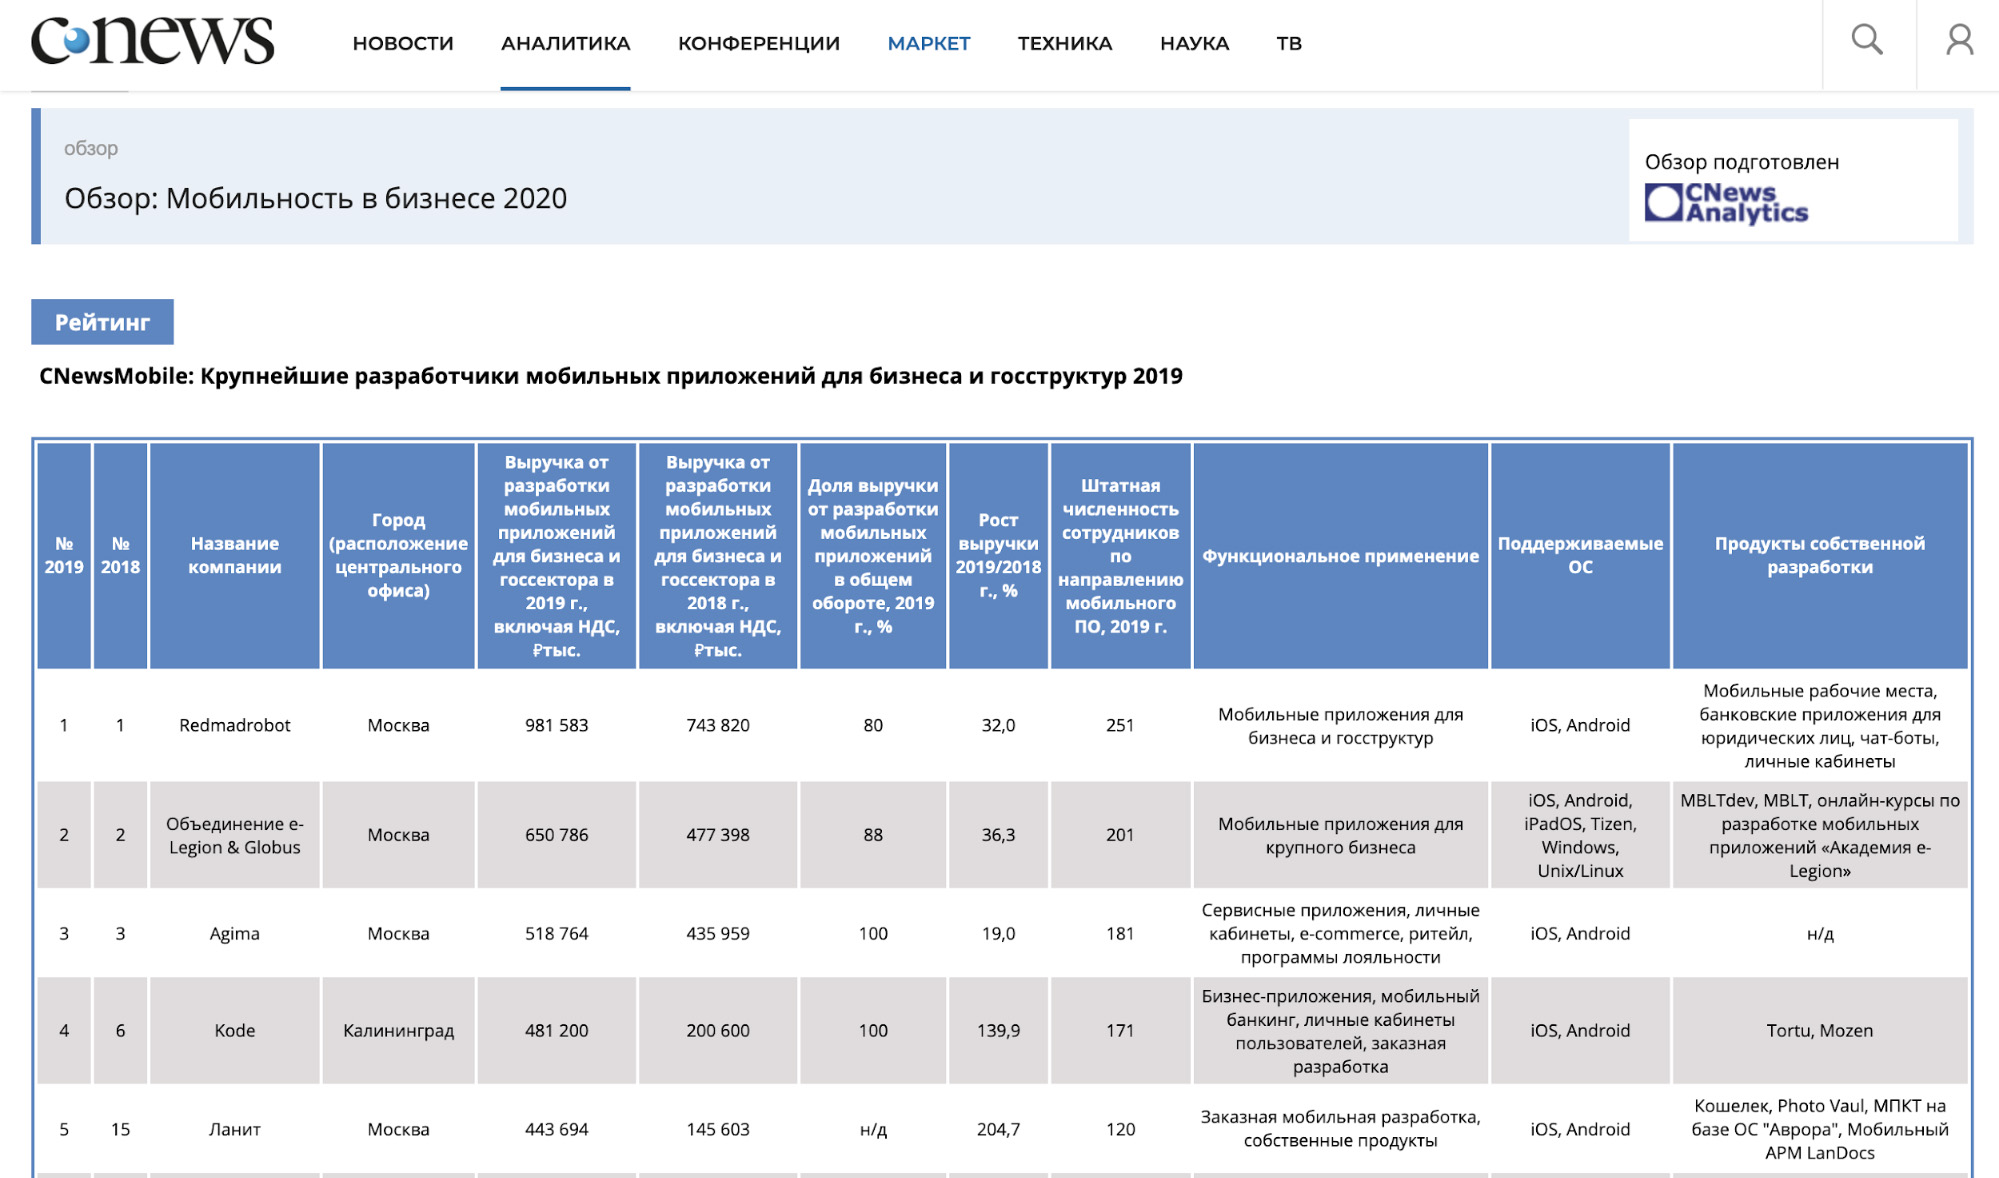Click the 'Доля выручки' column header
Image resolution: width=1999 pixels, height=1178 pixels.
[873, 555]
